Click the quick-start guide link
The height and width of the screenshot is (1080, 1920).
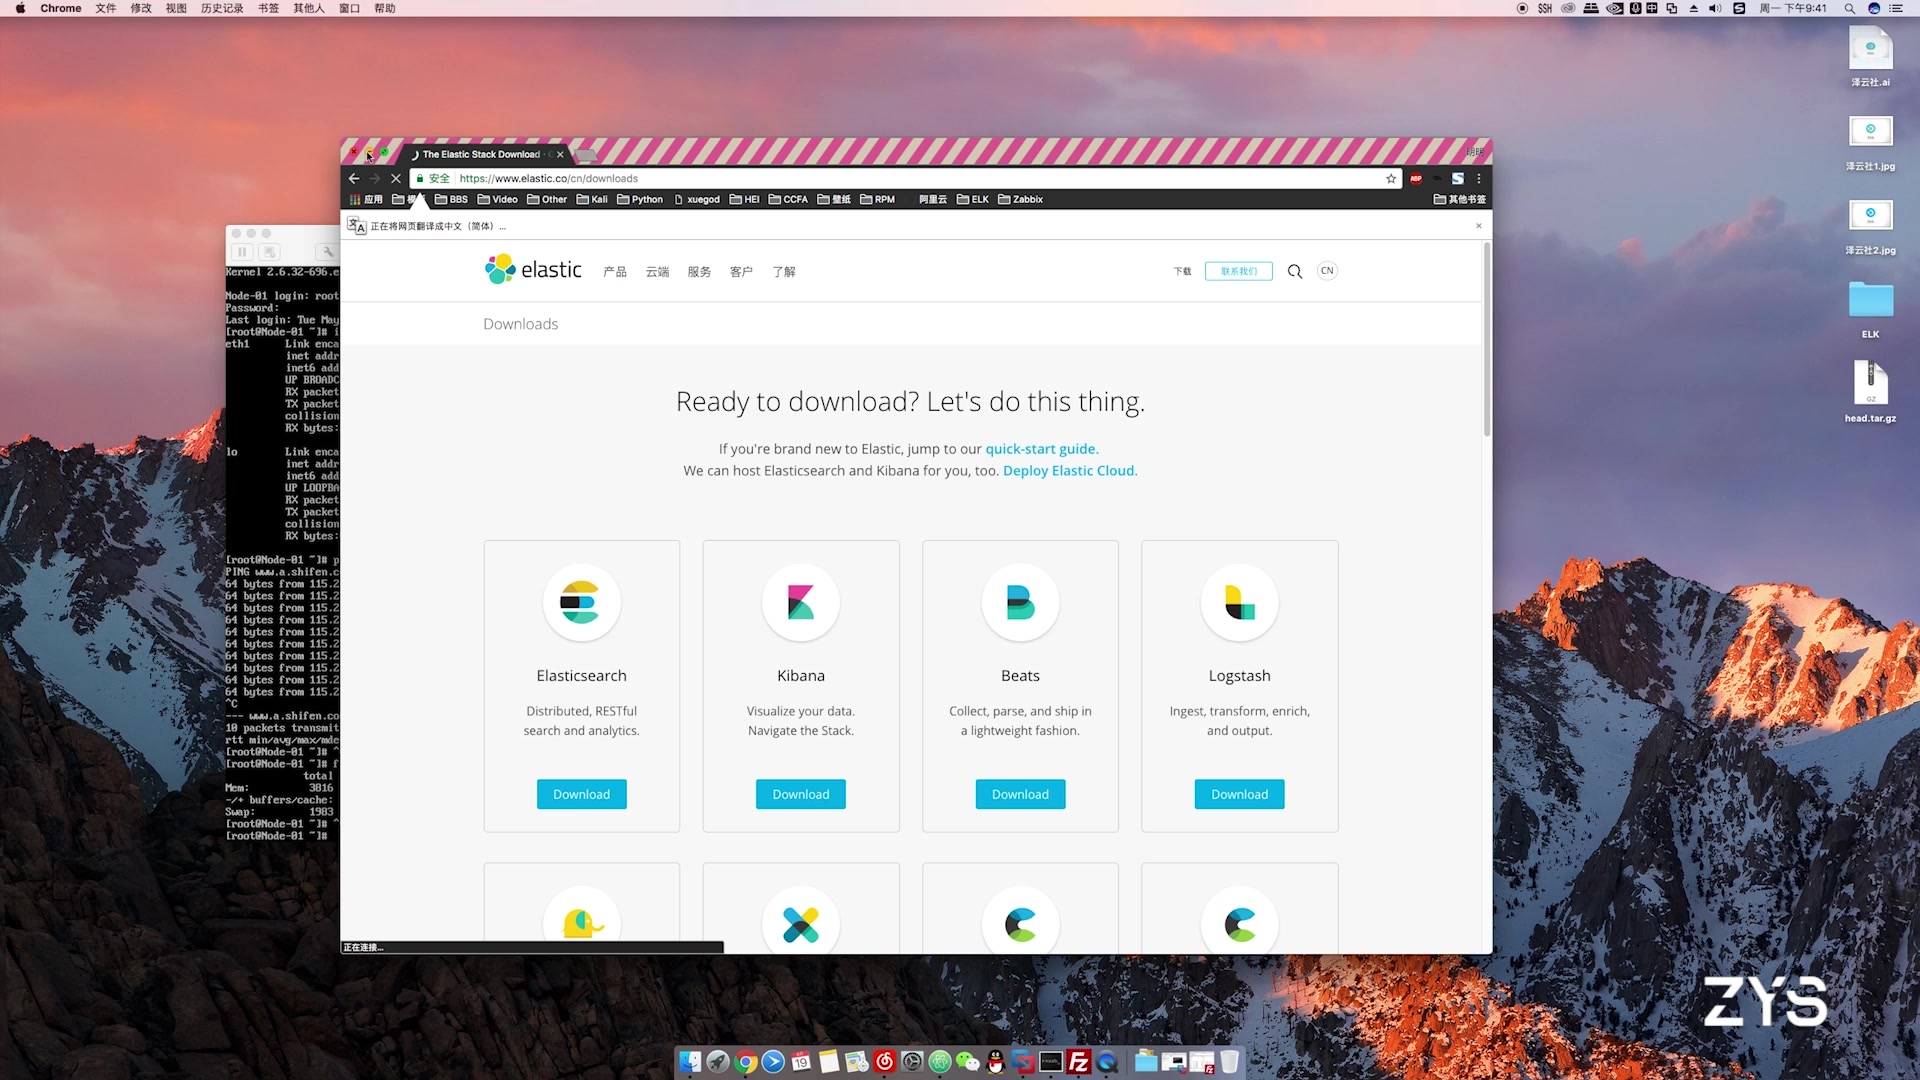[1040, 448]
